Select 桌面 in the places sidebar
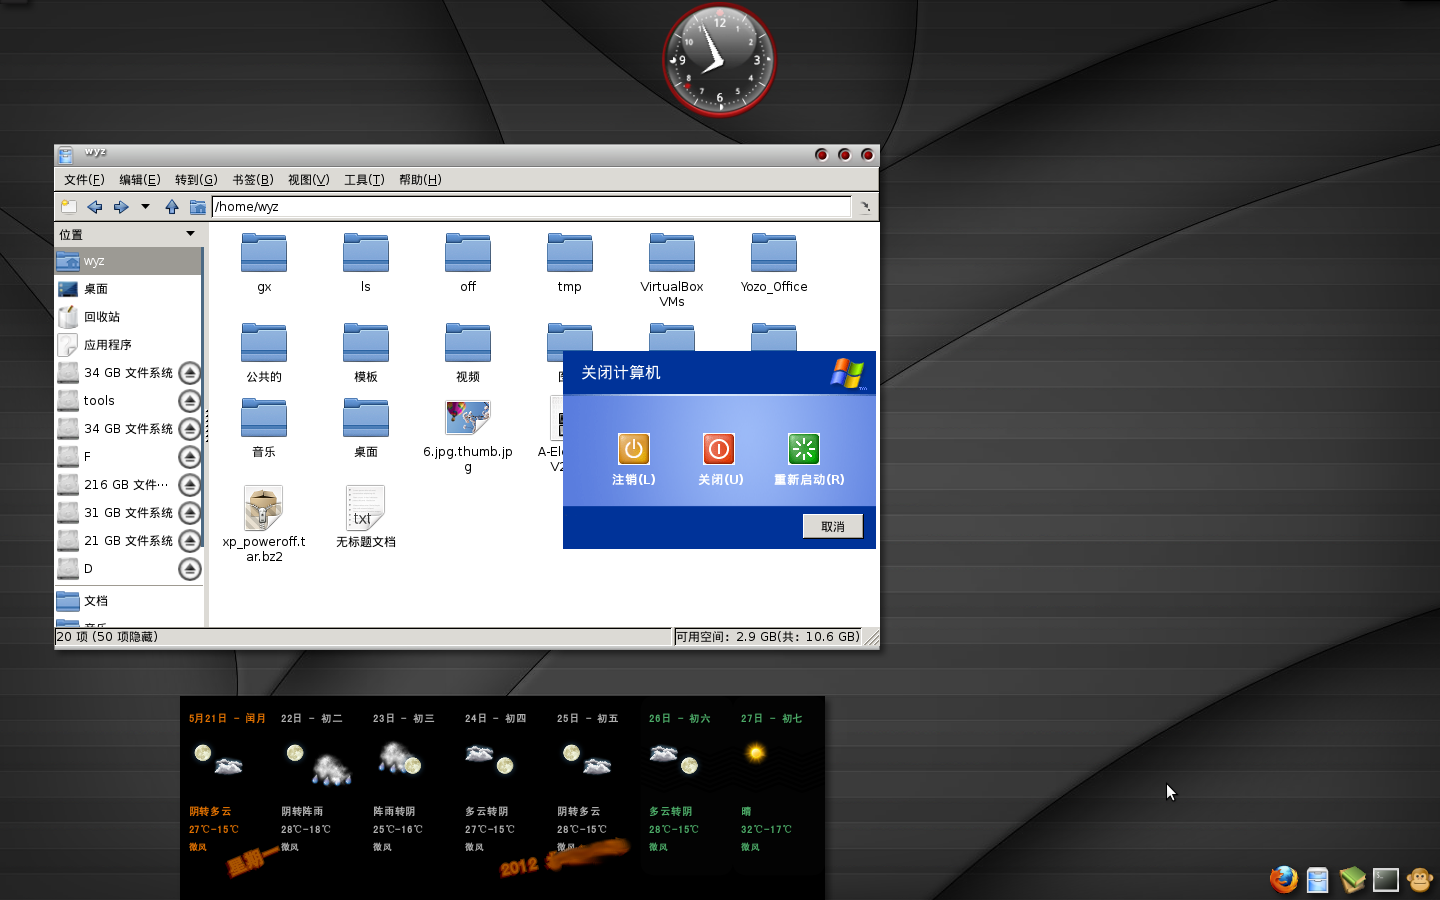Image resolution: width=1440 pixels, height=900 pixels. 129,289
